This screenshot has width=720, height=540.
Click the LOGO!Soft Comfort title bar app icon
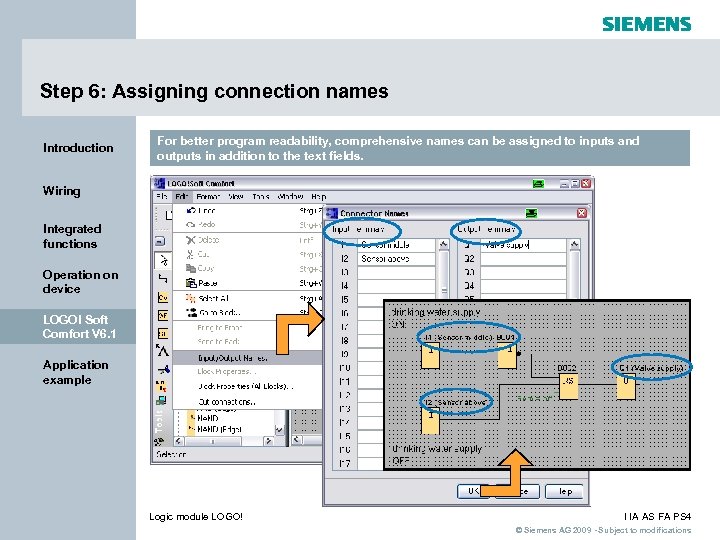coord(159,183)
